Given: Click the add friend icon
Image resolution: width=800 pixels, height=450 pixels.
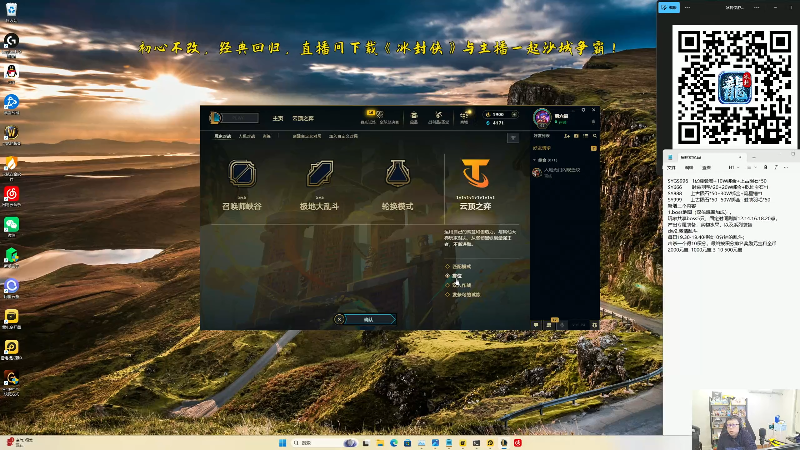Looking at the screenshot, I should click(567, 136).
